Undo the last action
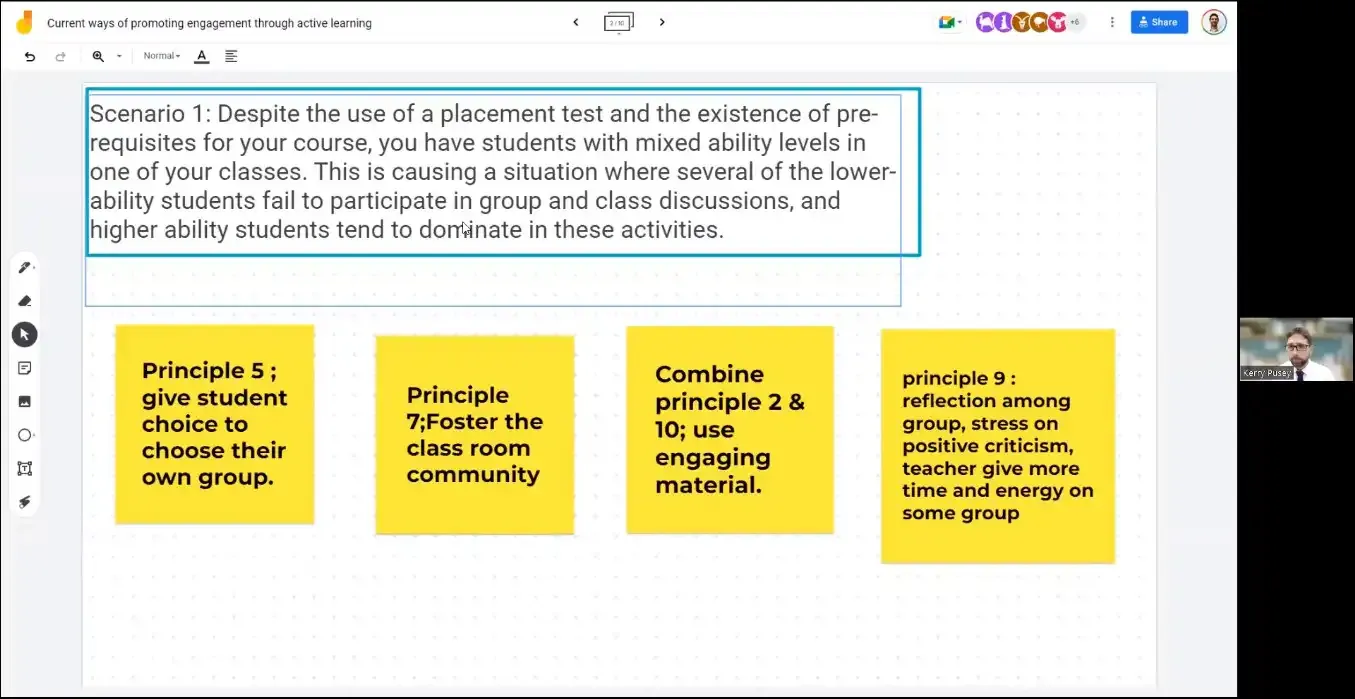Viewport: 1355px width, 699px height. tap(30, 56)
